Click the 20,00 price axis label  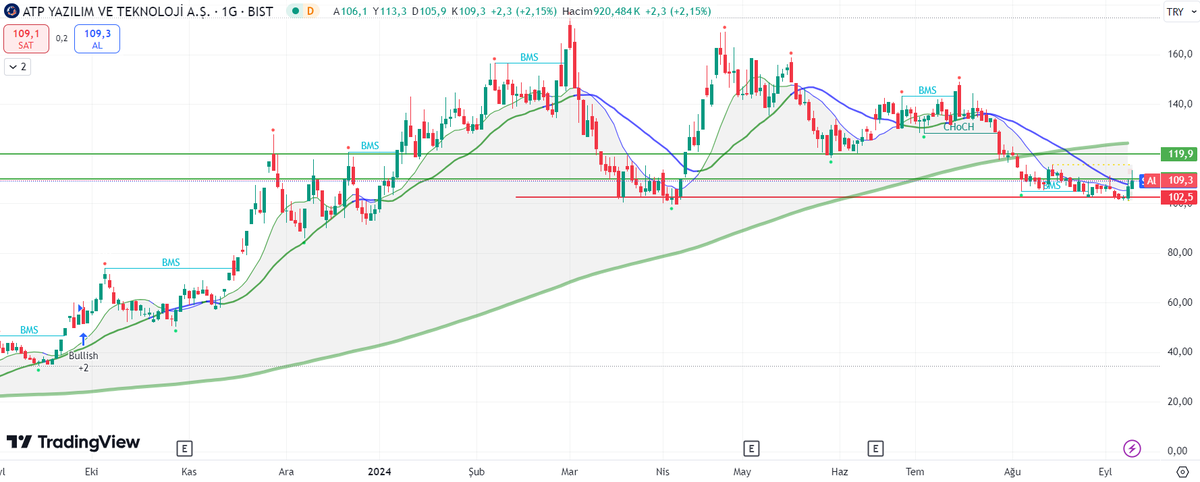tap(1179, 401)
